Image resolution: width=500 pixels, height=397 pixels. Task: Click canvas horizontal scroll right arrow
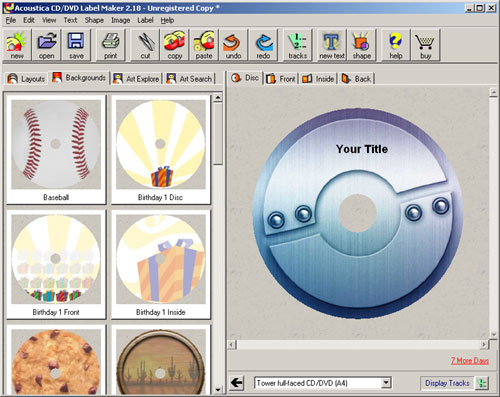[484, 344]
